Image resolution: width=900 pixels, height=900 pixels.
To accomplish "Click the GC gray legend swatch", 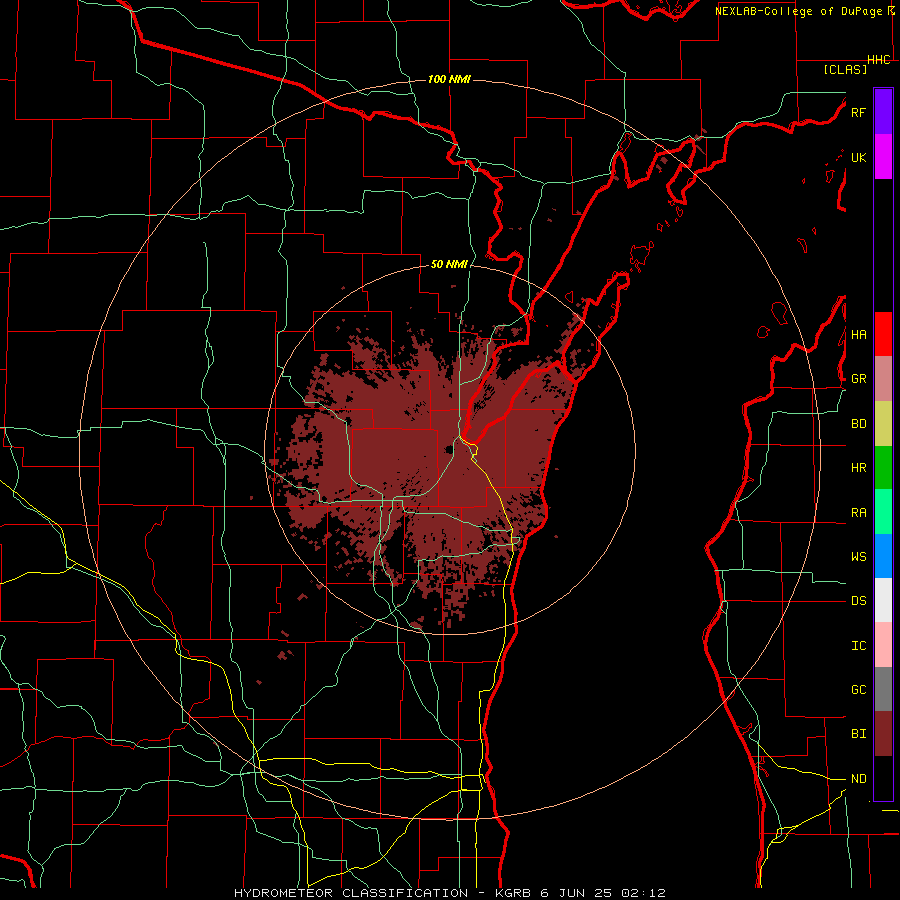I will tap(883, 689).
